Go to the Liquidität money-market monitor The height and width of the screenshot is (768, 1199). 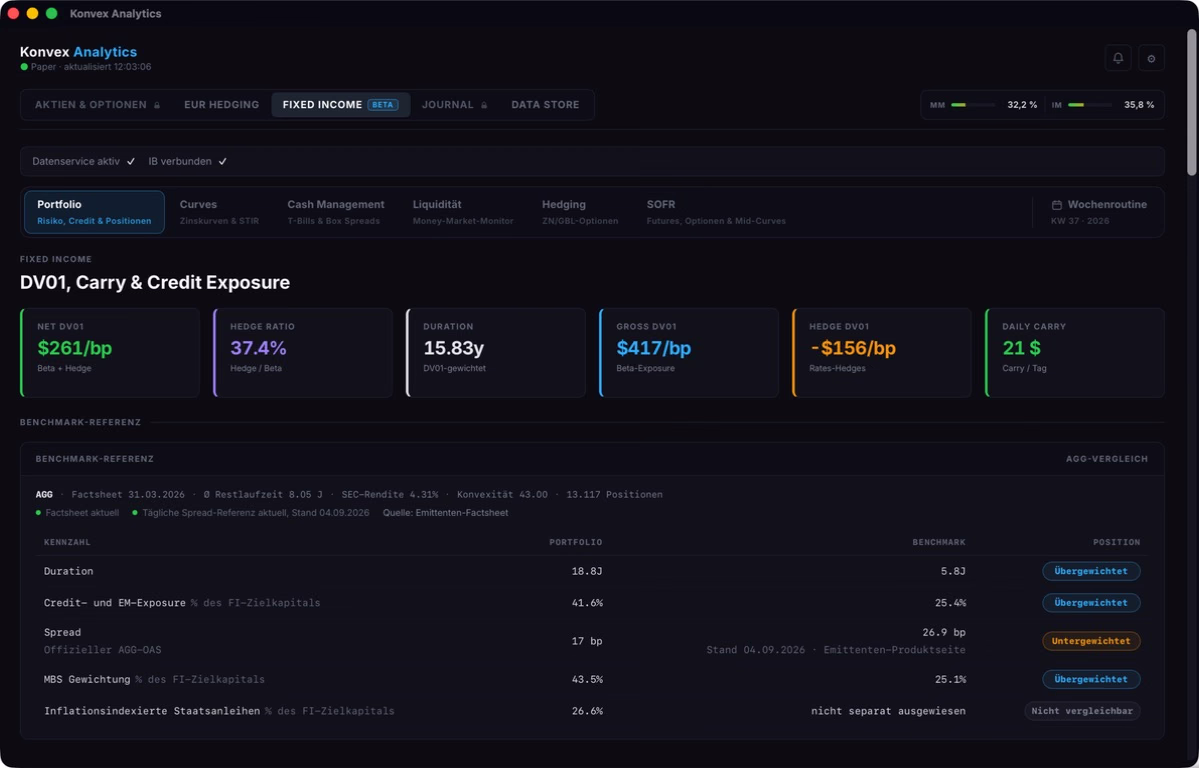(463, 212)
